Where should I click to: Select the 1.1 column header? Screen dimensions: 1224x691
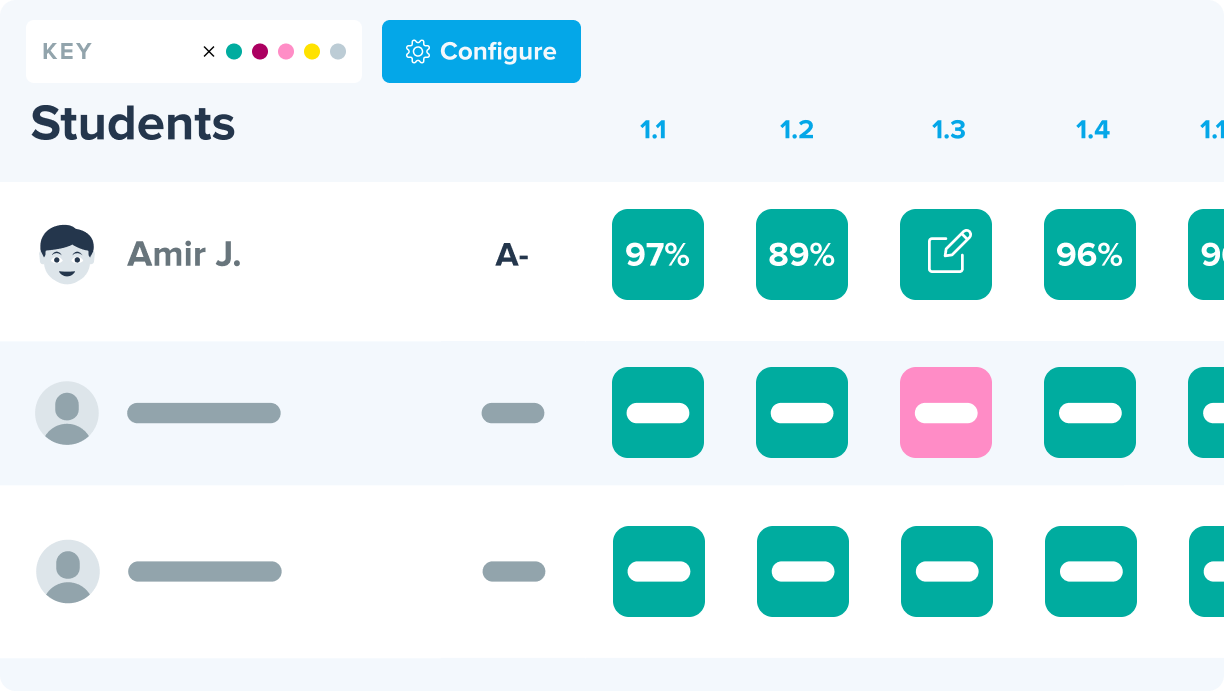(x=653, y=130)
